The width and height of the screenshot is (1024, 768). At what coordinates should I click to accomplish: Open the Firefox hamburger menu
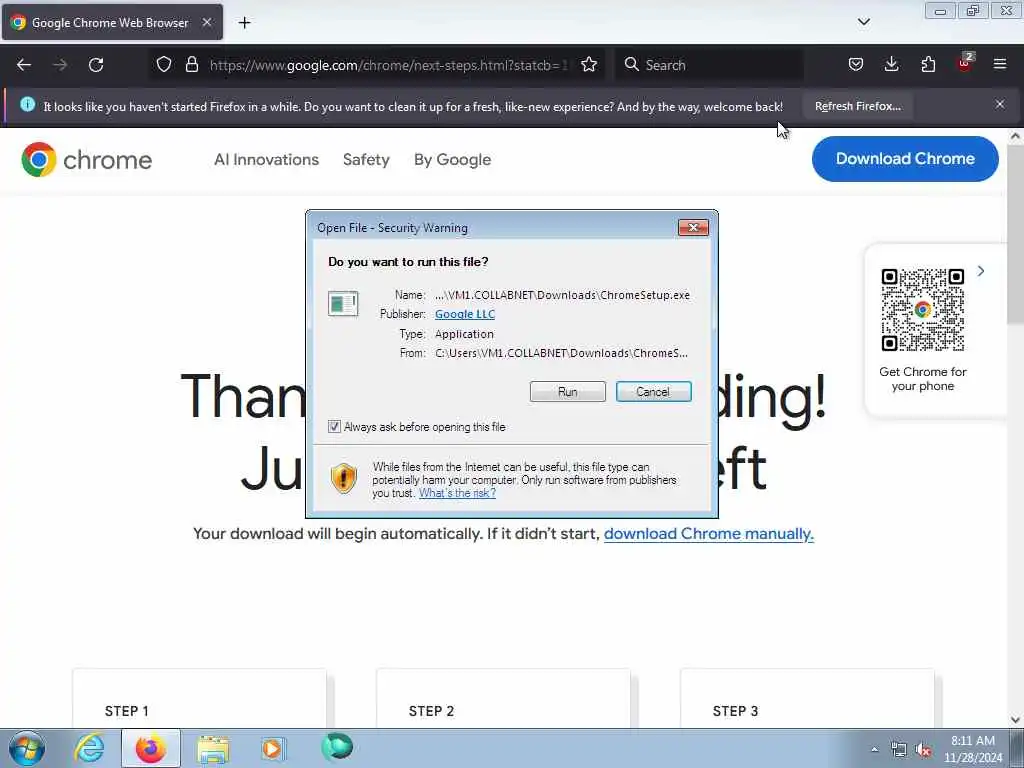click(x=1000, y=64)
